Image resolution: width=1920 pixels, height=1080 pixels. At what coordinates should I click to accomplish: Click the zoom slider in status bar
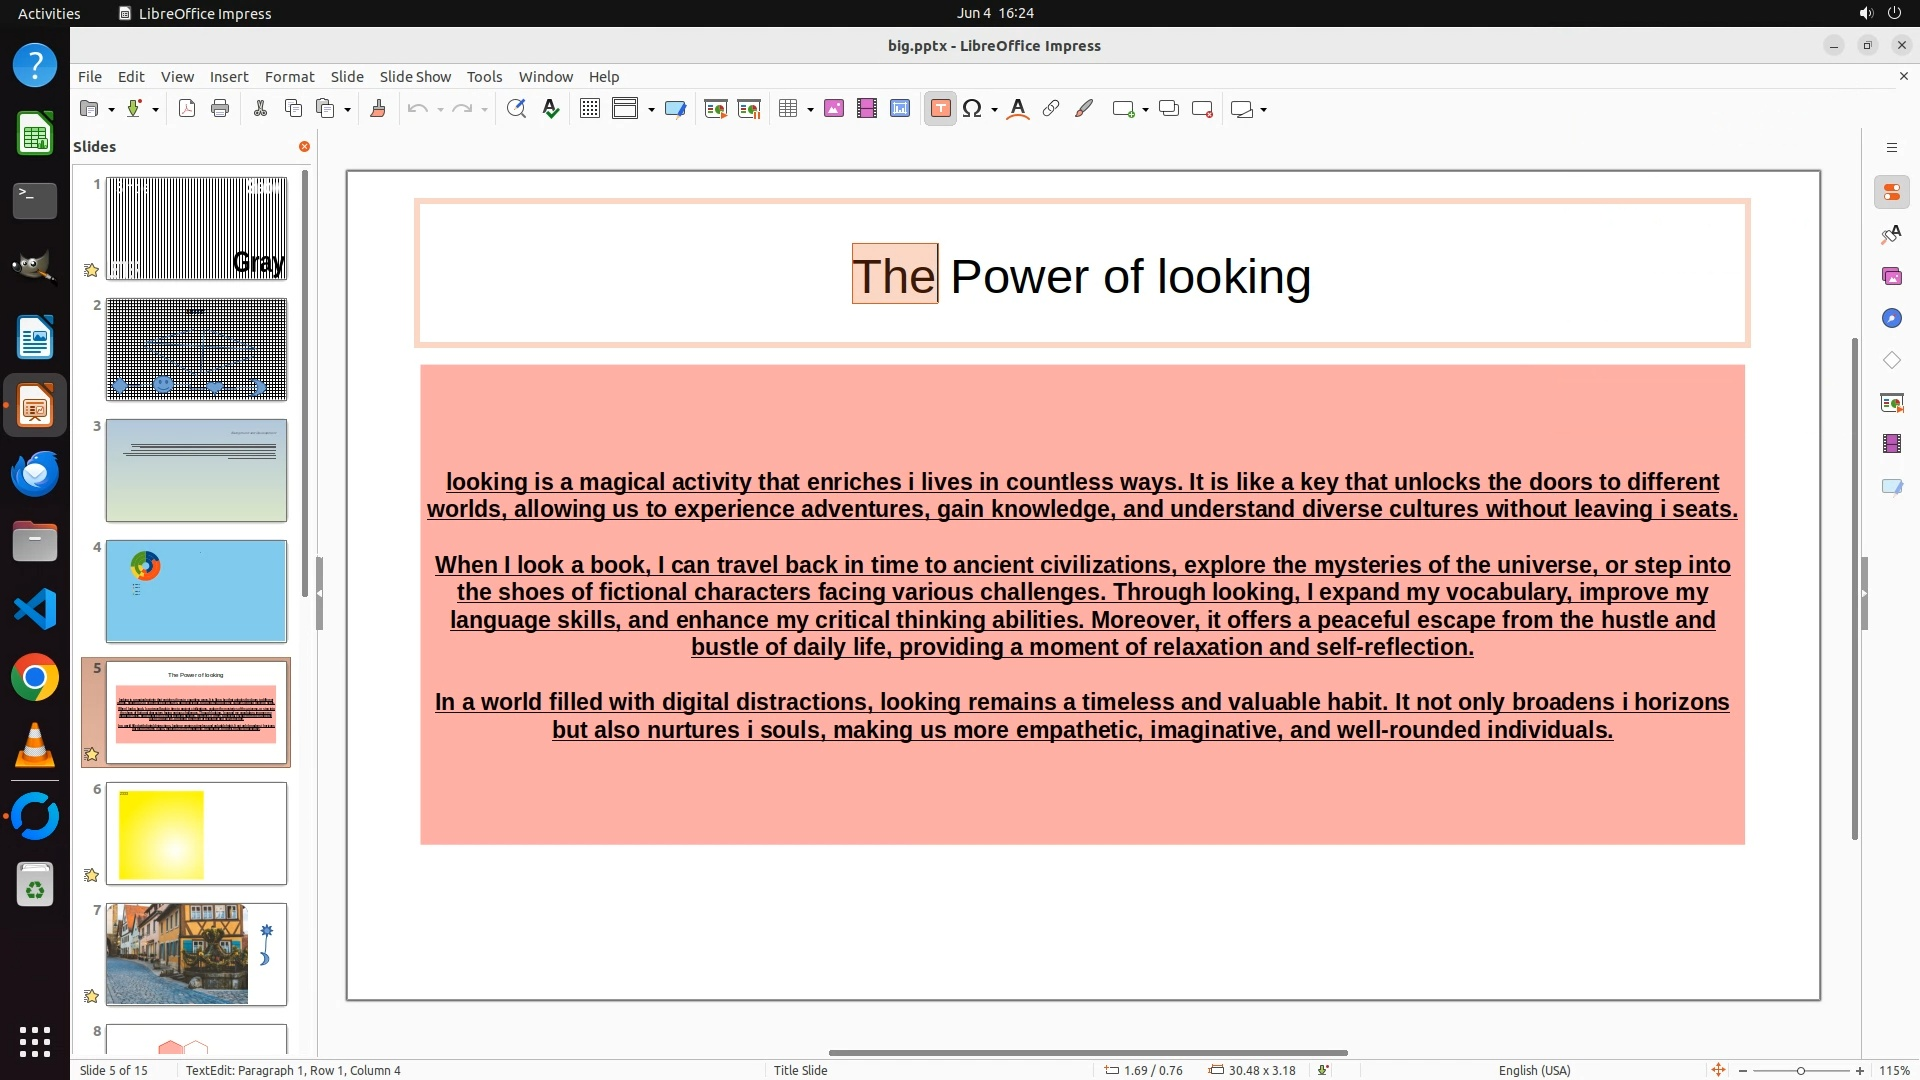pyautogui.click(x=1800, y=1070)
